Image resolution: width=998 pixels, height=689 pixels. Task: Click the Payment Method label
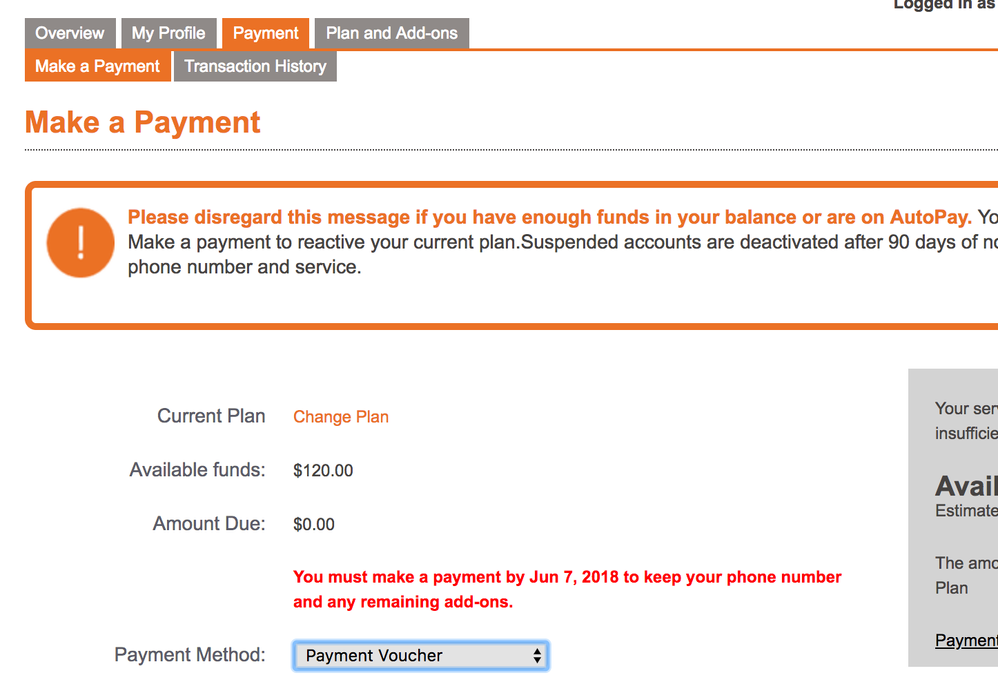(x=190, y=655)
